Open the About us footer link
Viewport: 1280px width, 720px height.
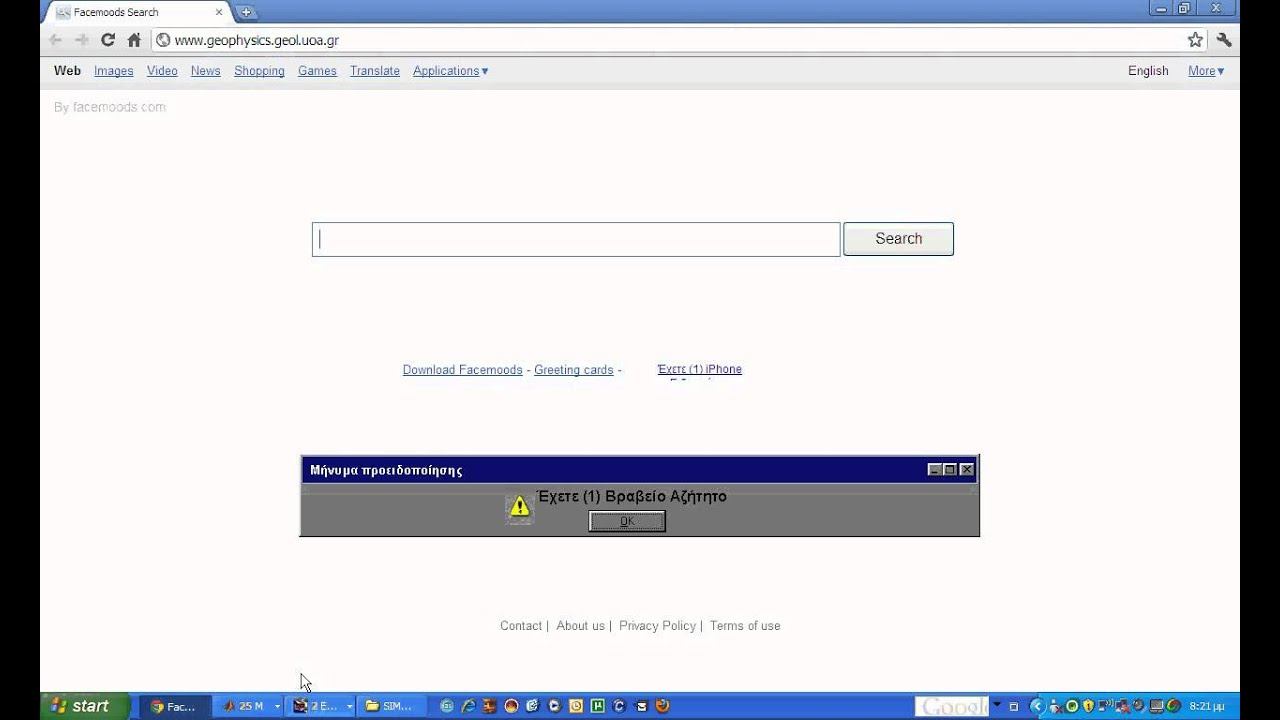(x=580, y=626)
